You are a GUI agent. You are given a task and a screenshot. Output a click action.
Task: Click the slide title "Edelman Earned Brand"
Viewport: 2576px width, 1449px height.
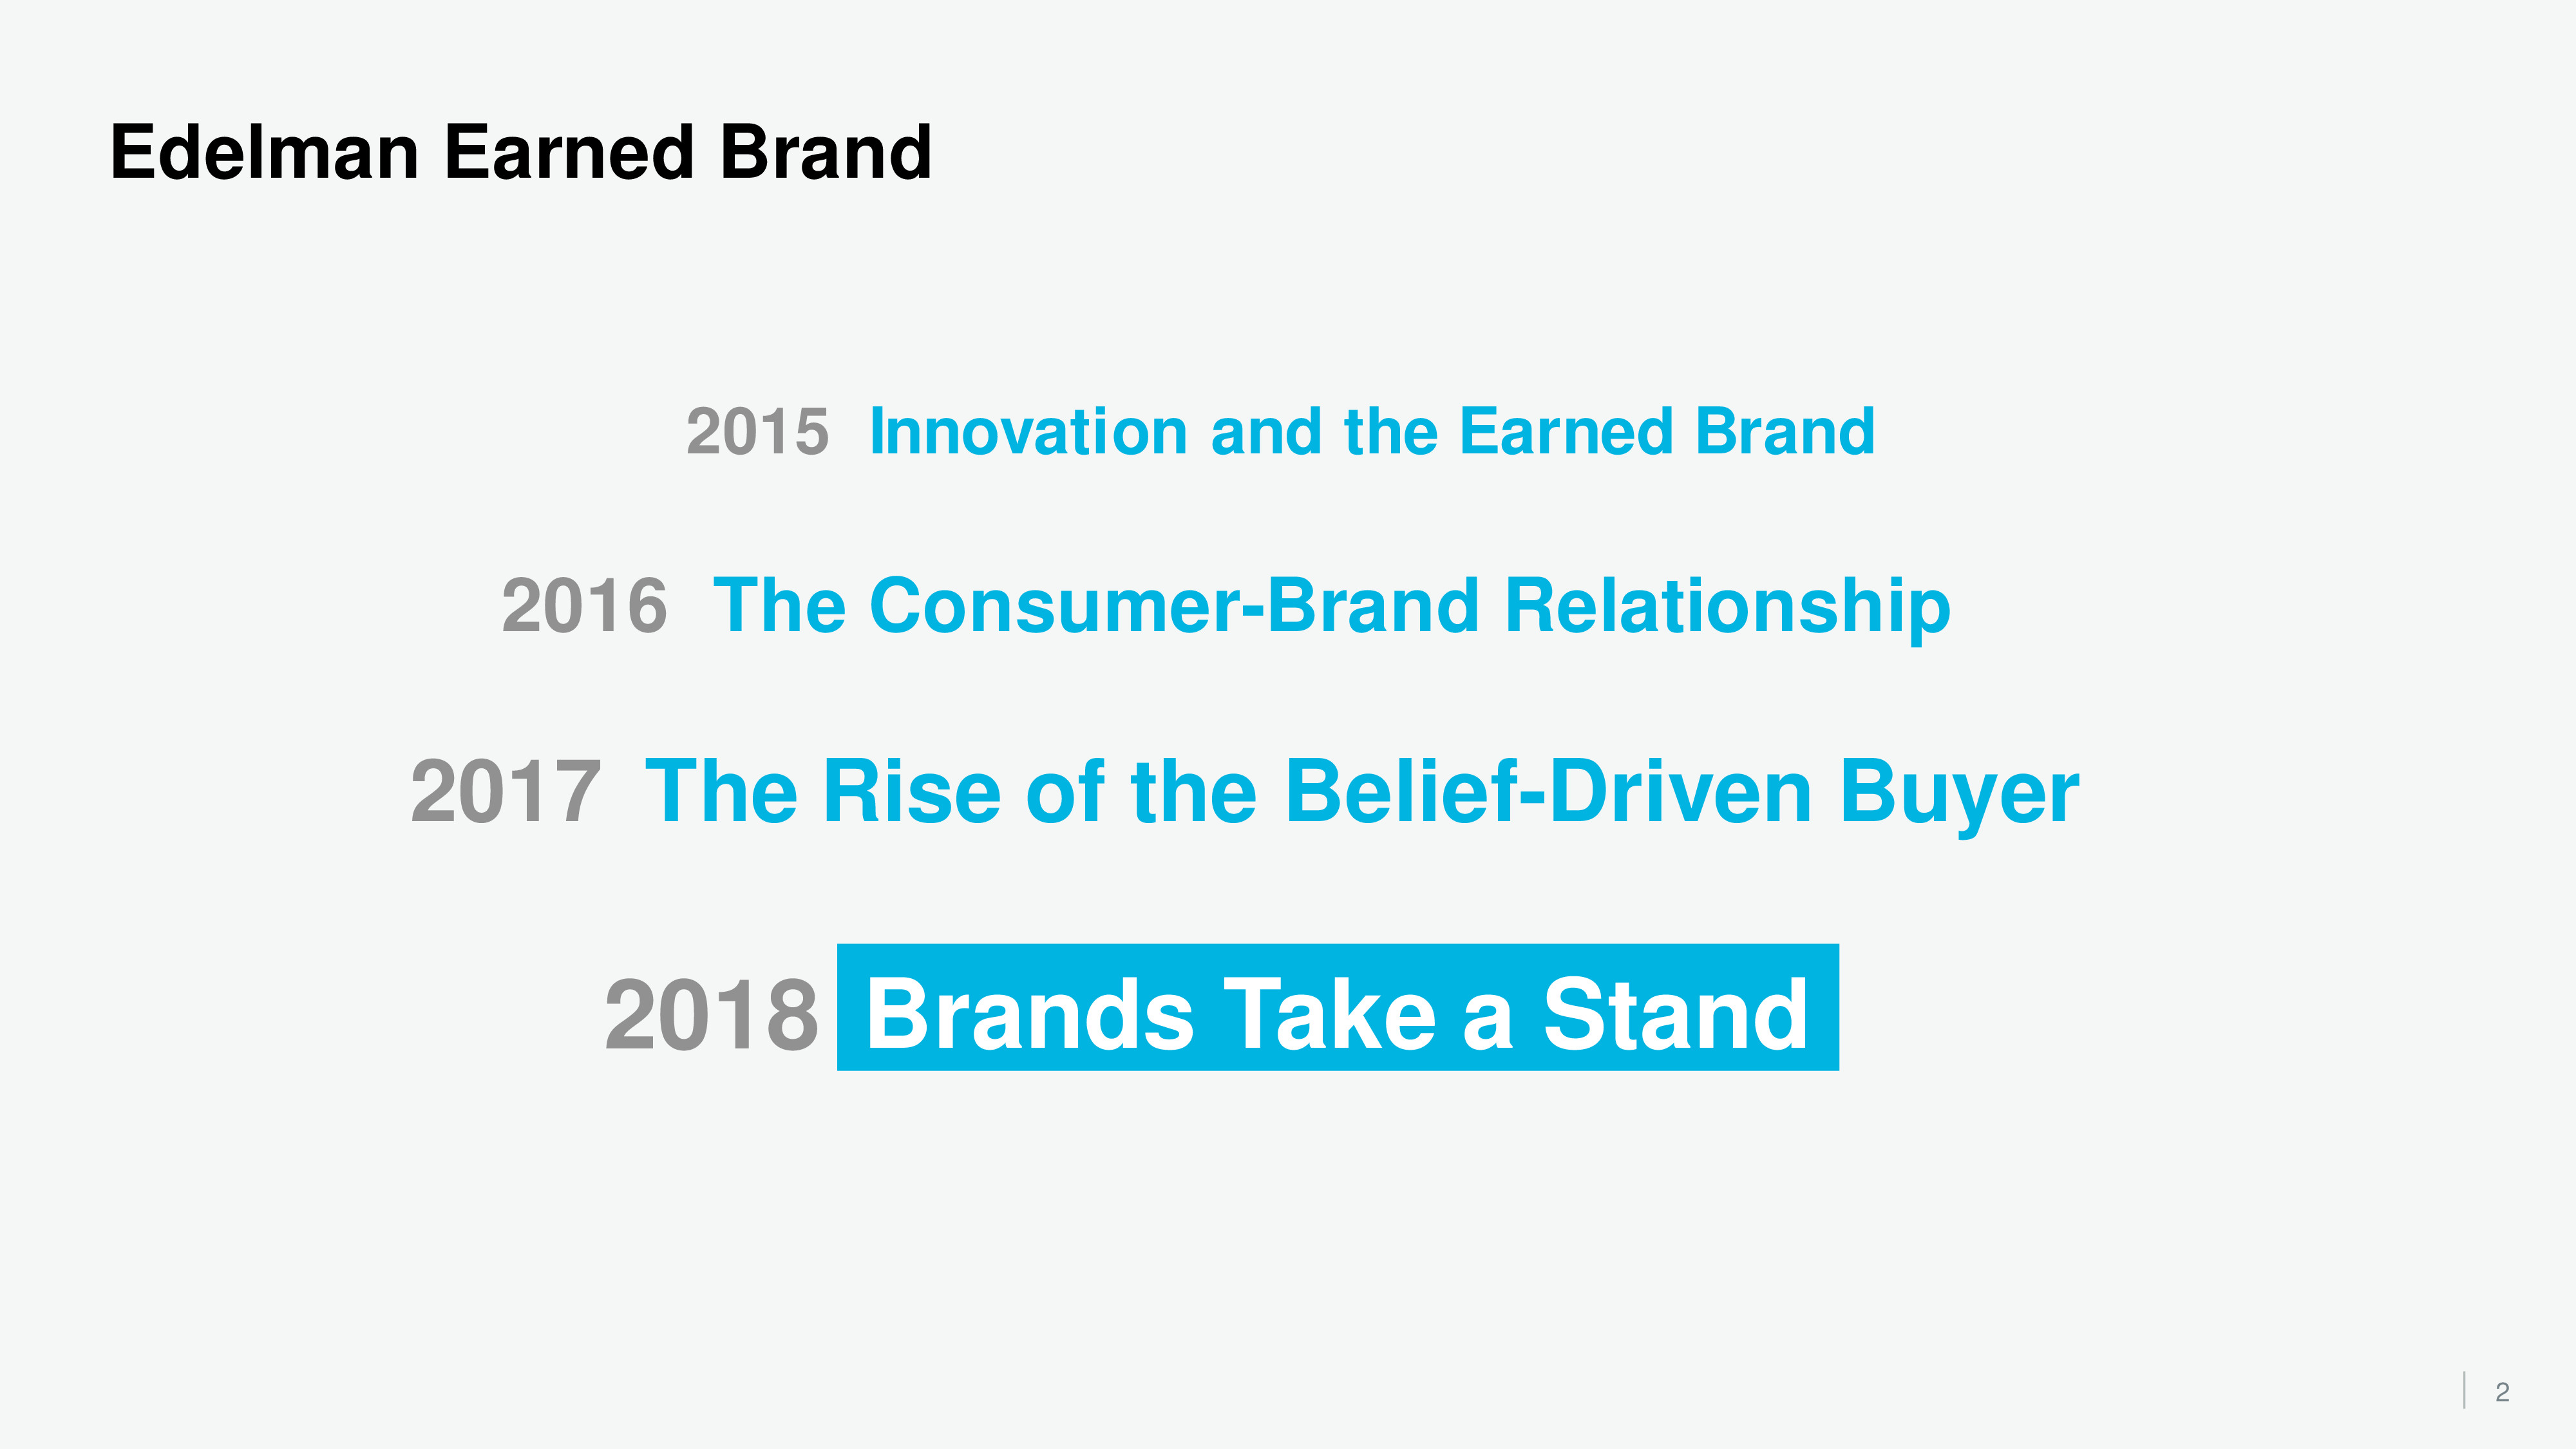(521, 153)
